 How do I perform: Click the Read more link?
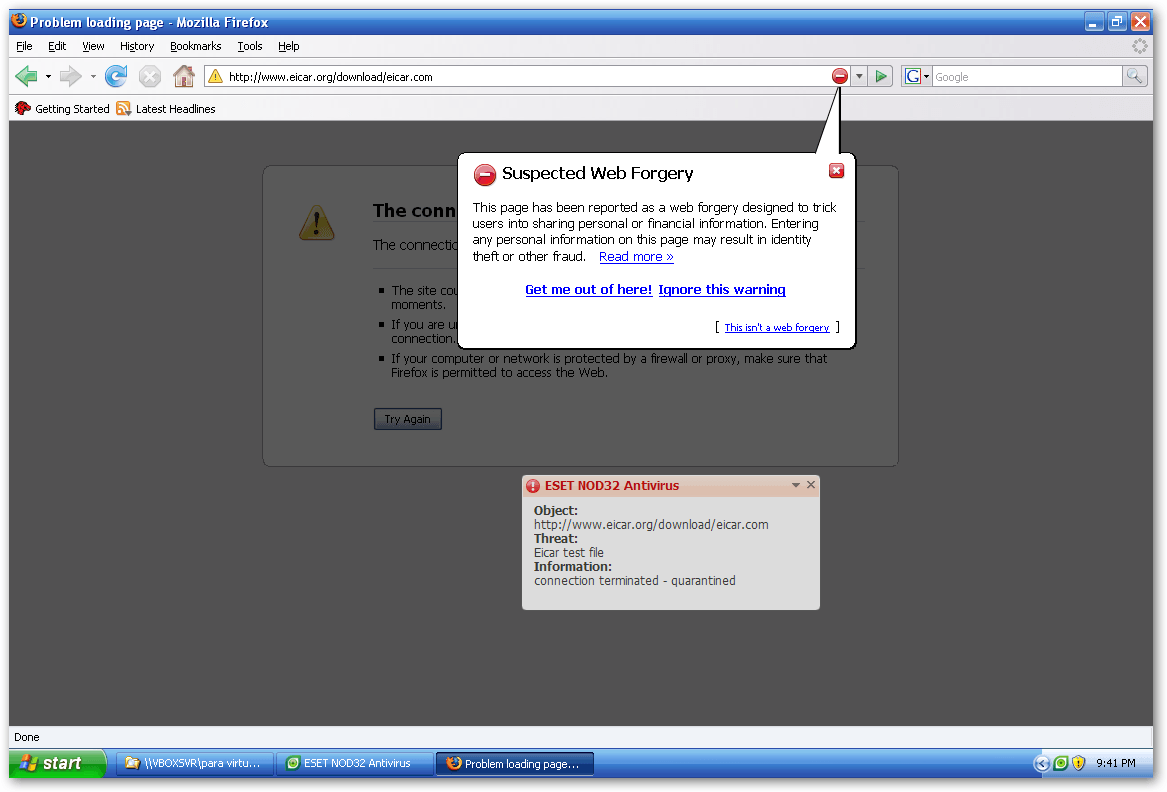tap(636, 256)
